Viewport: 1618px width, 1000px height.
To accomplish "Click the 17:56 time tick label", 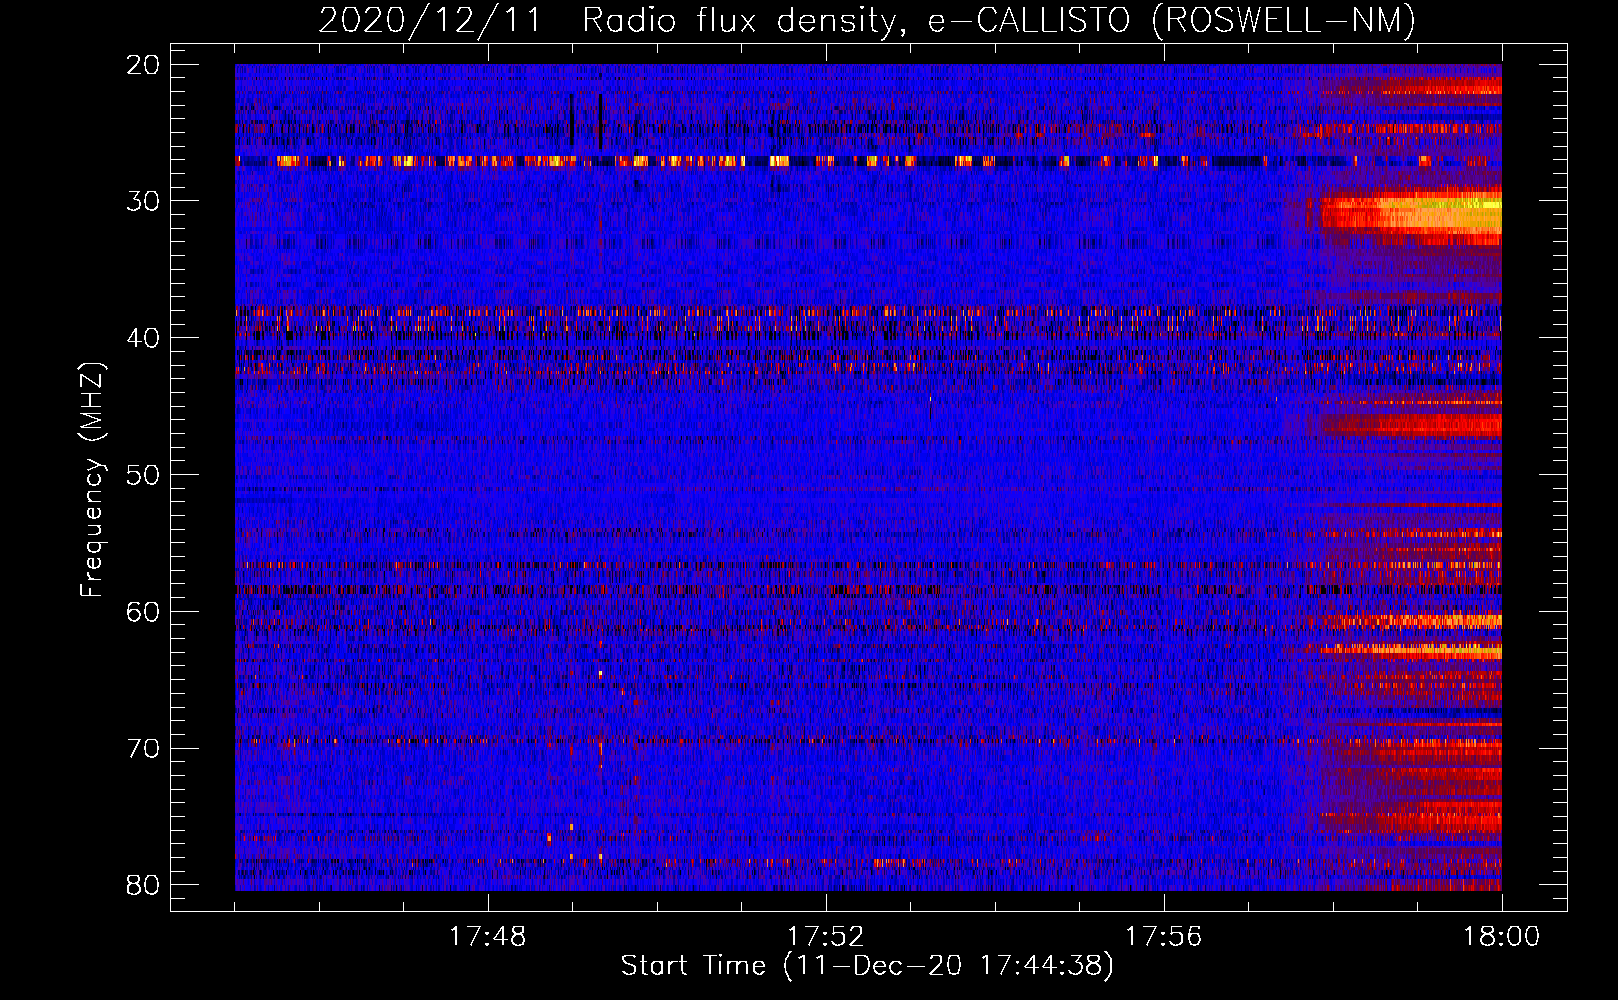I will pyautogui.click(x=1164, y=937).
